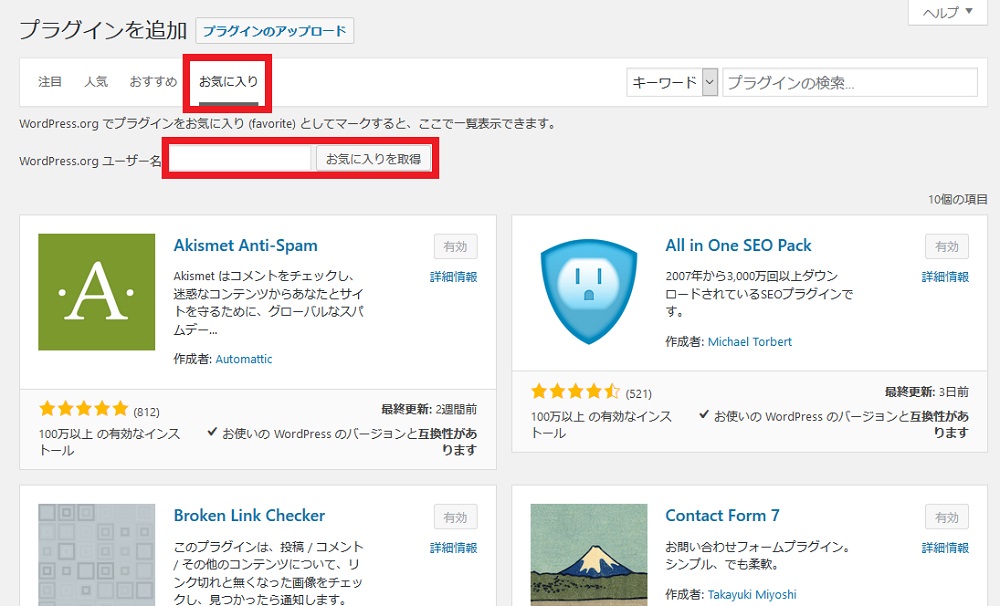Click the 有効 button for Contact Form 7
This screenshot has height=606, width=1000.
pos(947,517)
